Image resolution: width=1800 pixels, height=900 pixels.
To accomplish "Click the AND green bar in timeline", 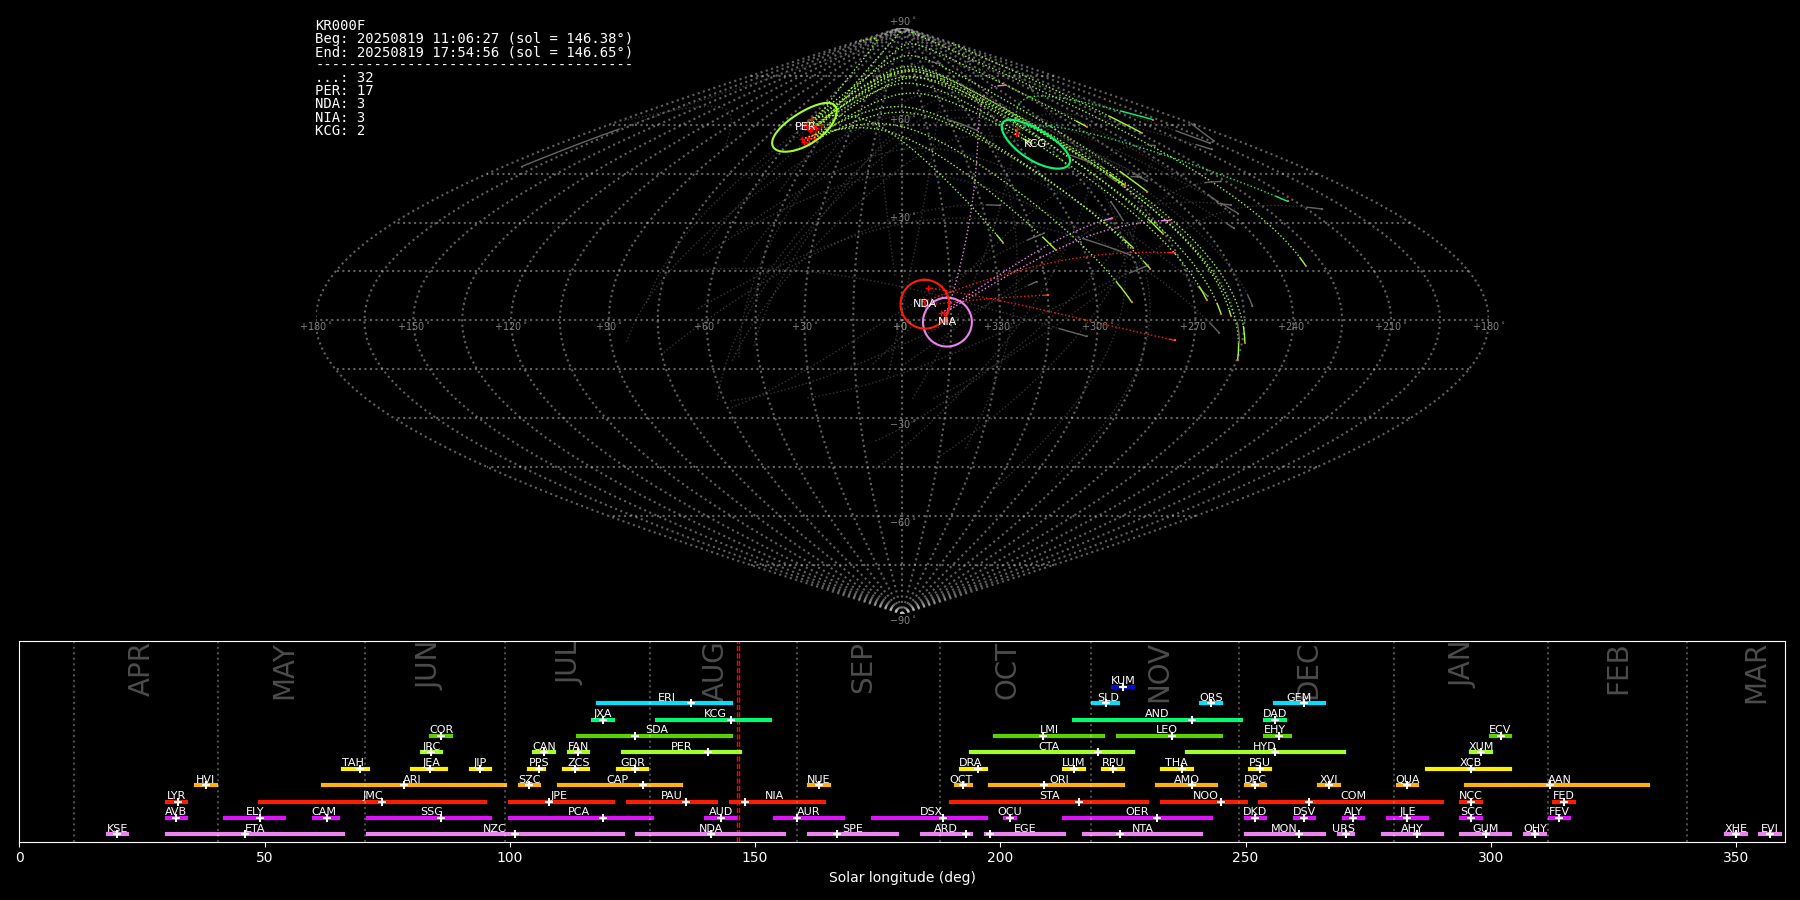I will [1157, 720].
